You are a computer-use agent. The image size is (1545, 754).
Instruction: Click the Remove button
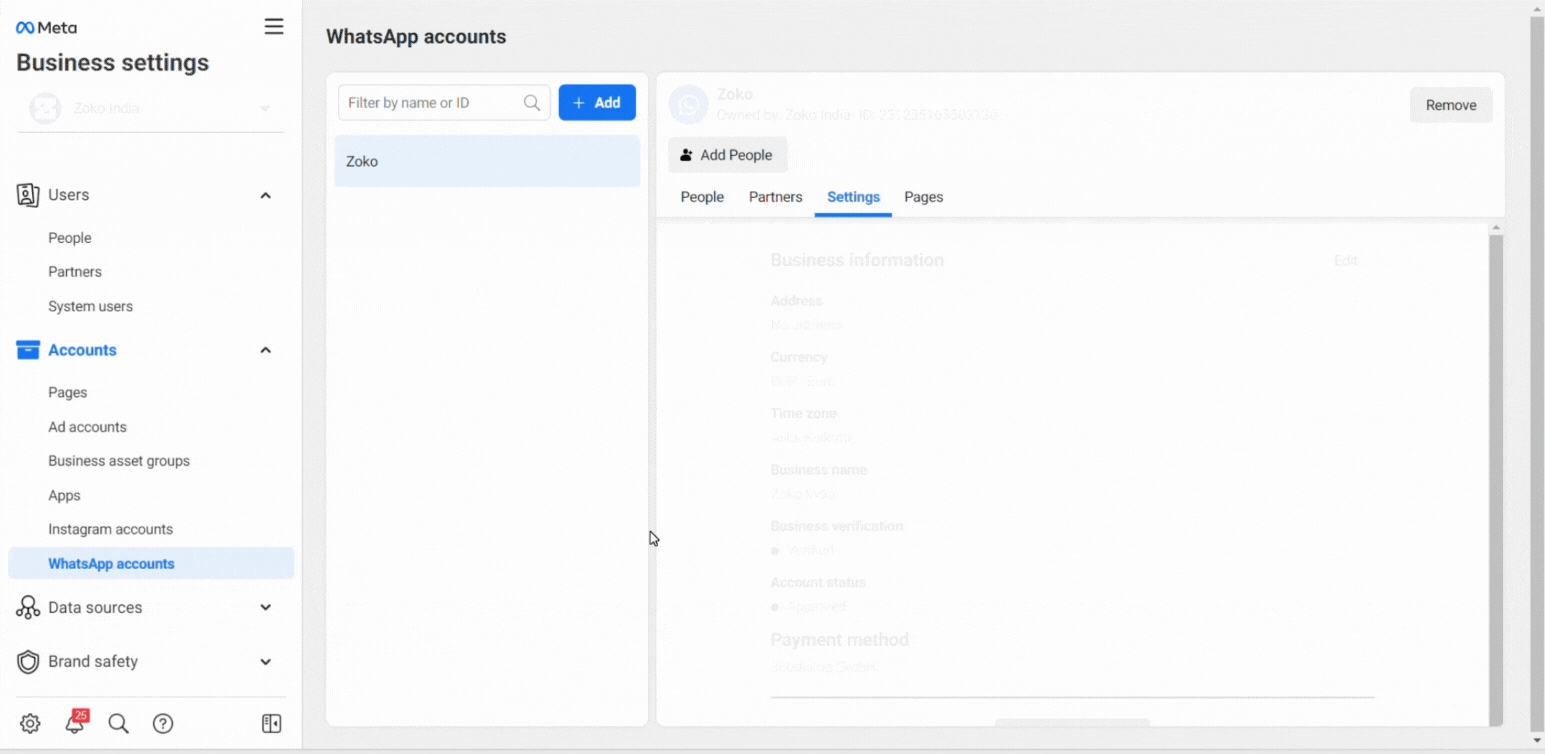click(1450, 105)
